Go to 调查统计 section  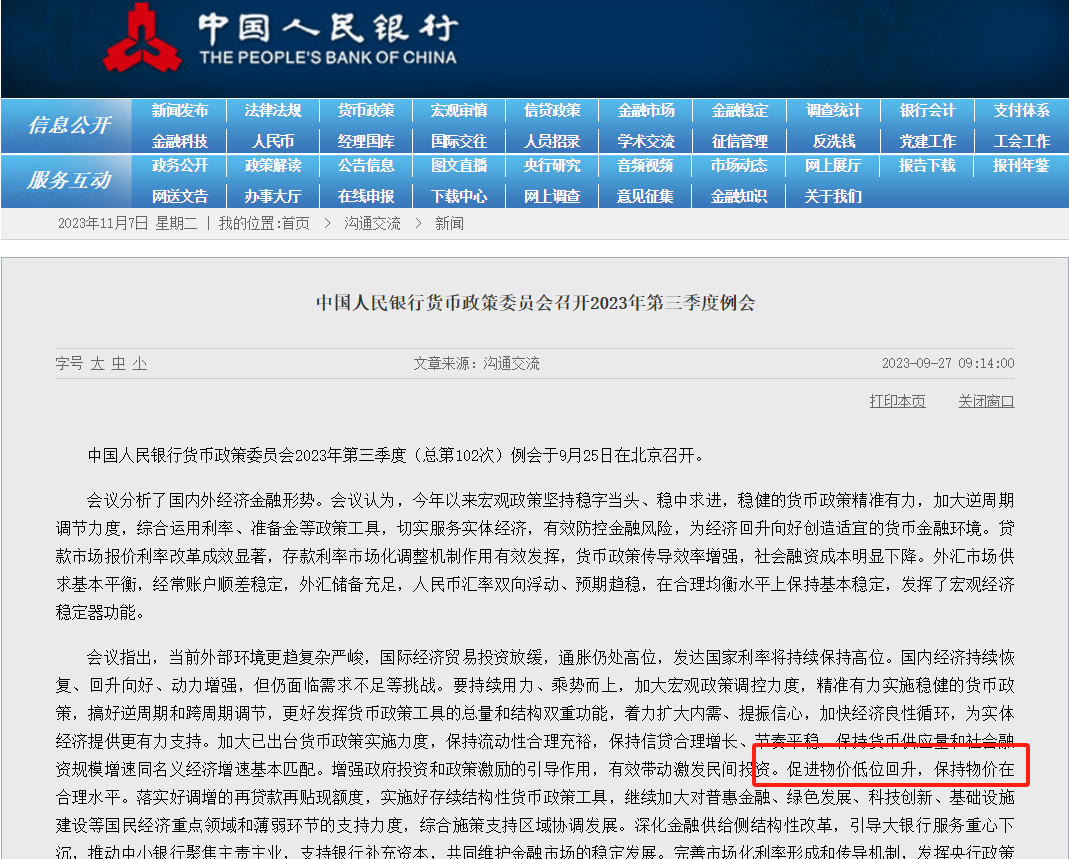833,110
